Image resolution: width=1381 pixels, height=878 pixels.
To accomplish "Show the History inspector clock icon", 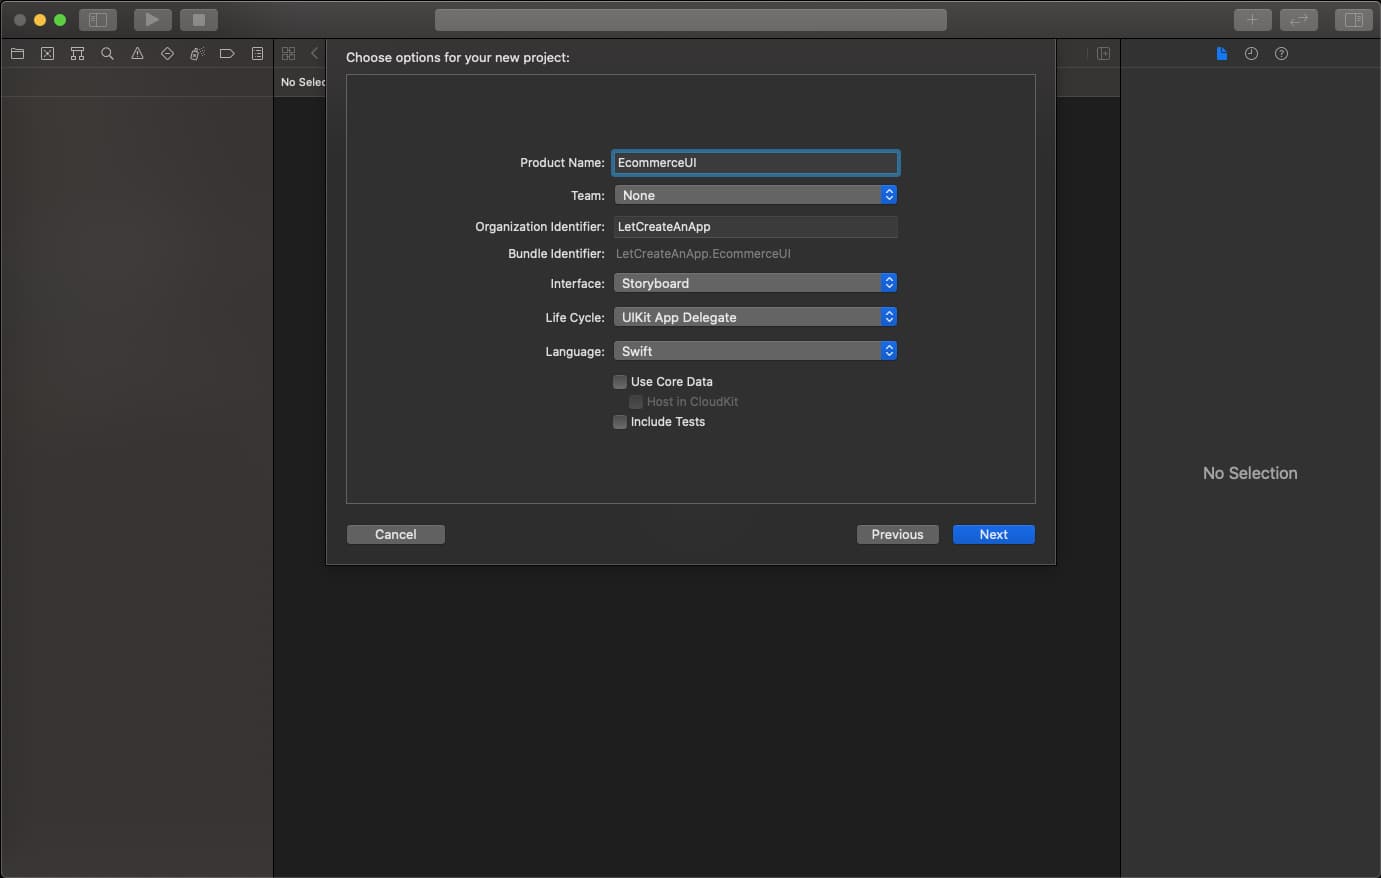I will click(x=1251, y=54).
